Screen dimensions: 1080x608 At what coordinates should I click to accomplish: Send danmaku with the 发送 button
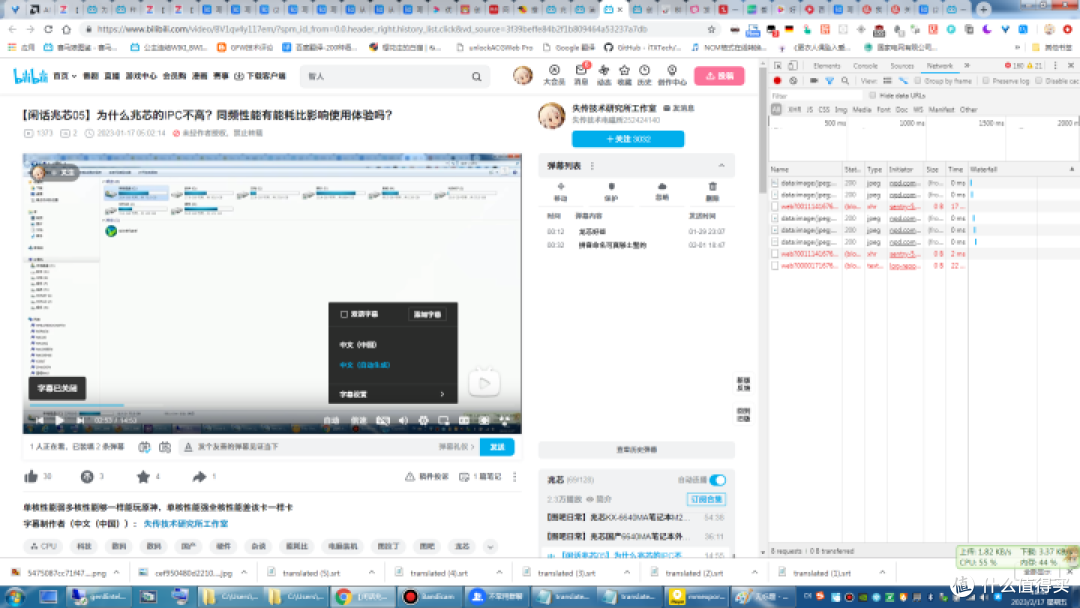(497, 447)
